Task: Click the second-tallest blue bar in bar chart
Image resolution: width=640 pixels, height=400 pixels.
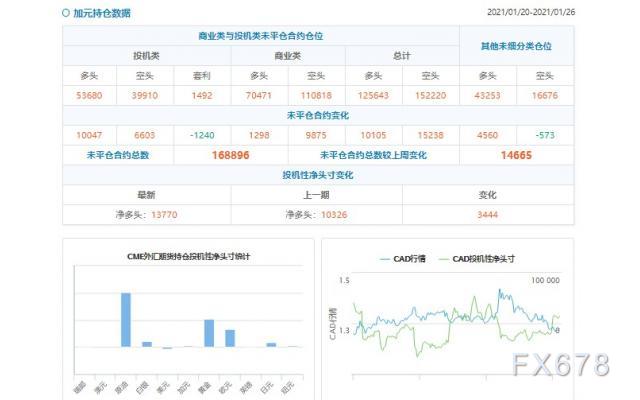Action: coord(209,333)
